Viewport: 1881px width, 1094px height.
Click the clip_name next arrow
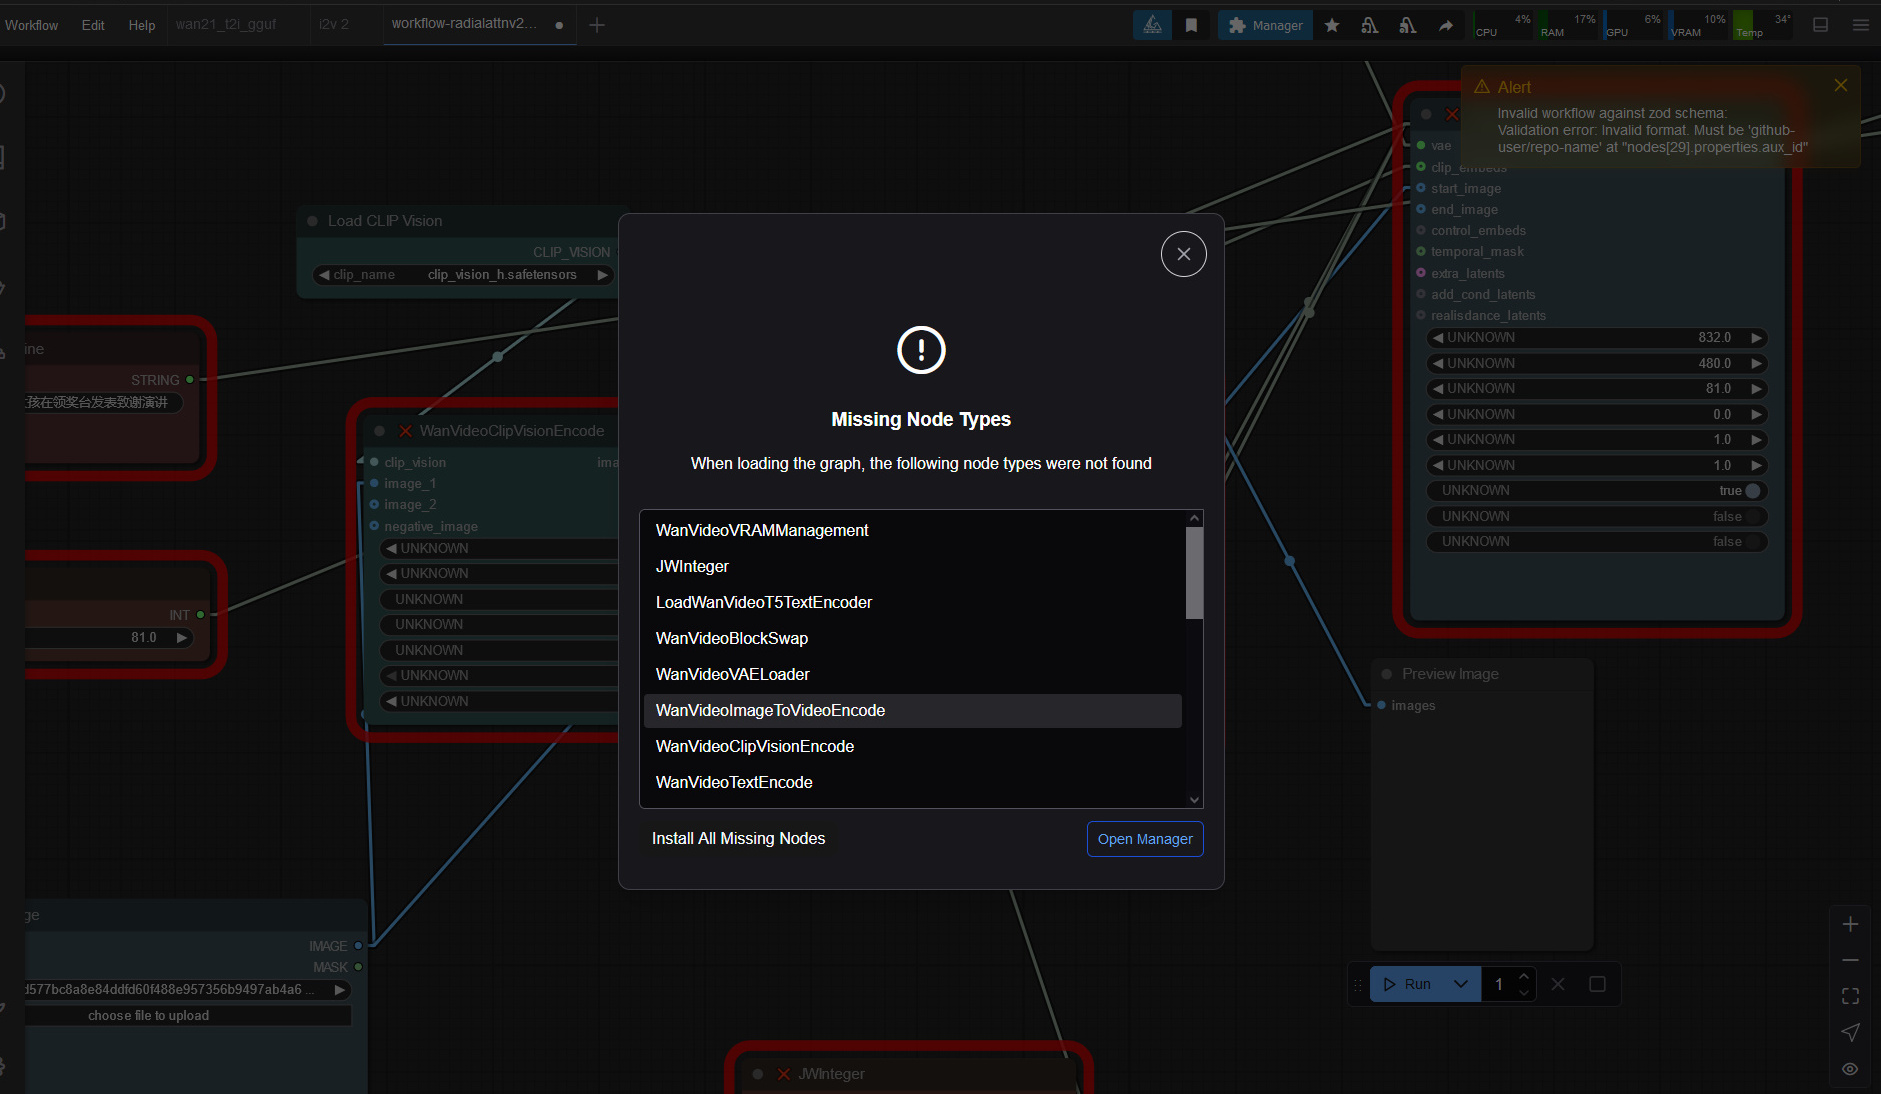pos(602,275)
